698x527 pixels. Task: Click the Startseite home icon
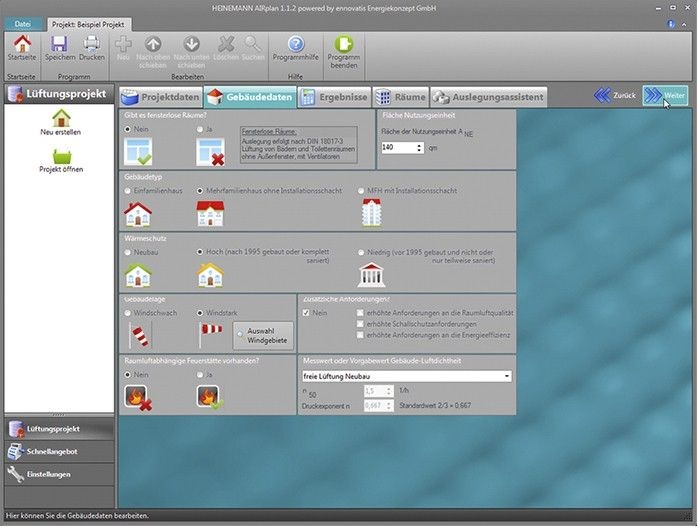(21, 44)
